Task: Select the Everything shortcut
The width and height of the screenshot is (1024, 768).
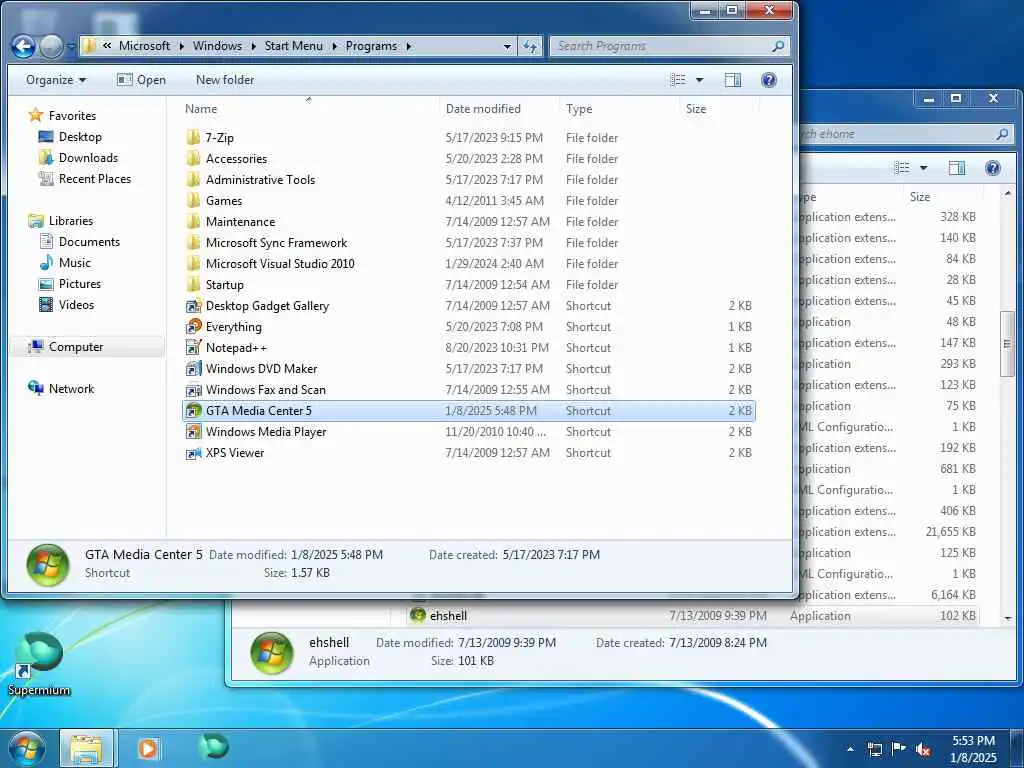Action: [233, 327]
